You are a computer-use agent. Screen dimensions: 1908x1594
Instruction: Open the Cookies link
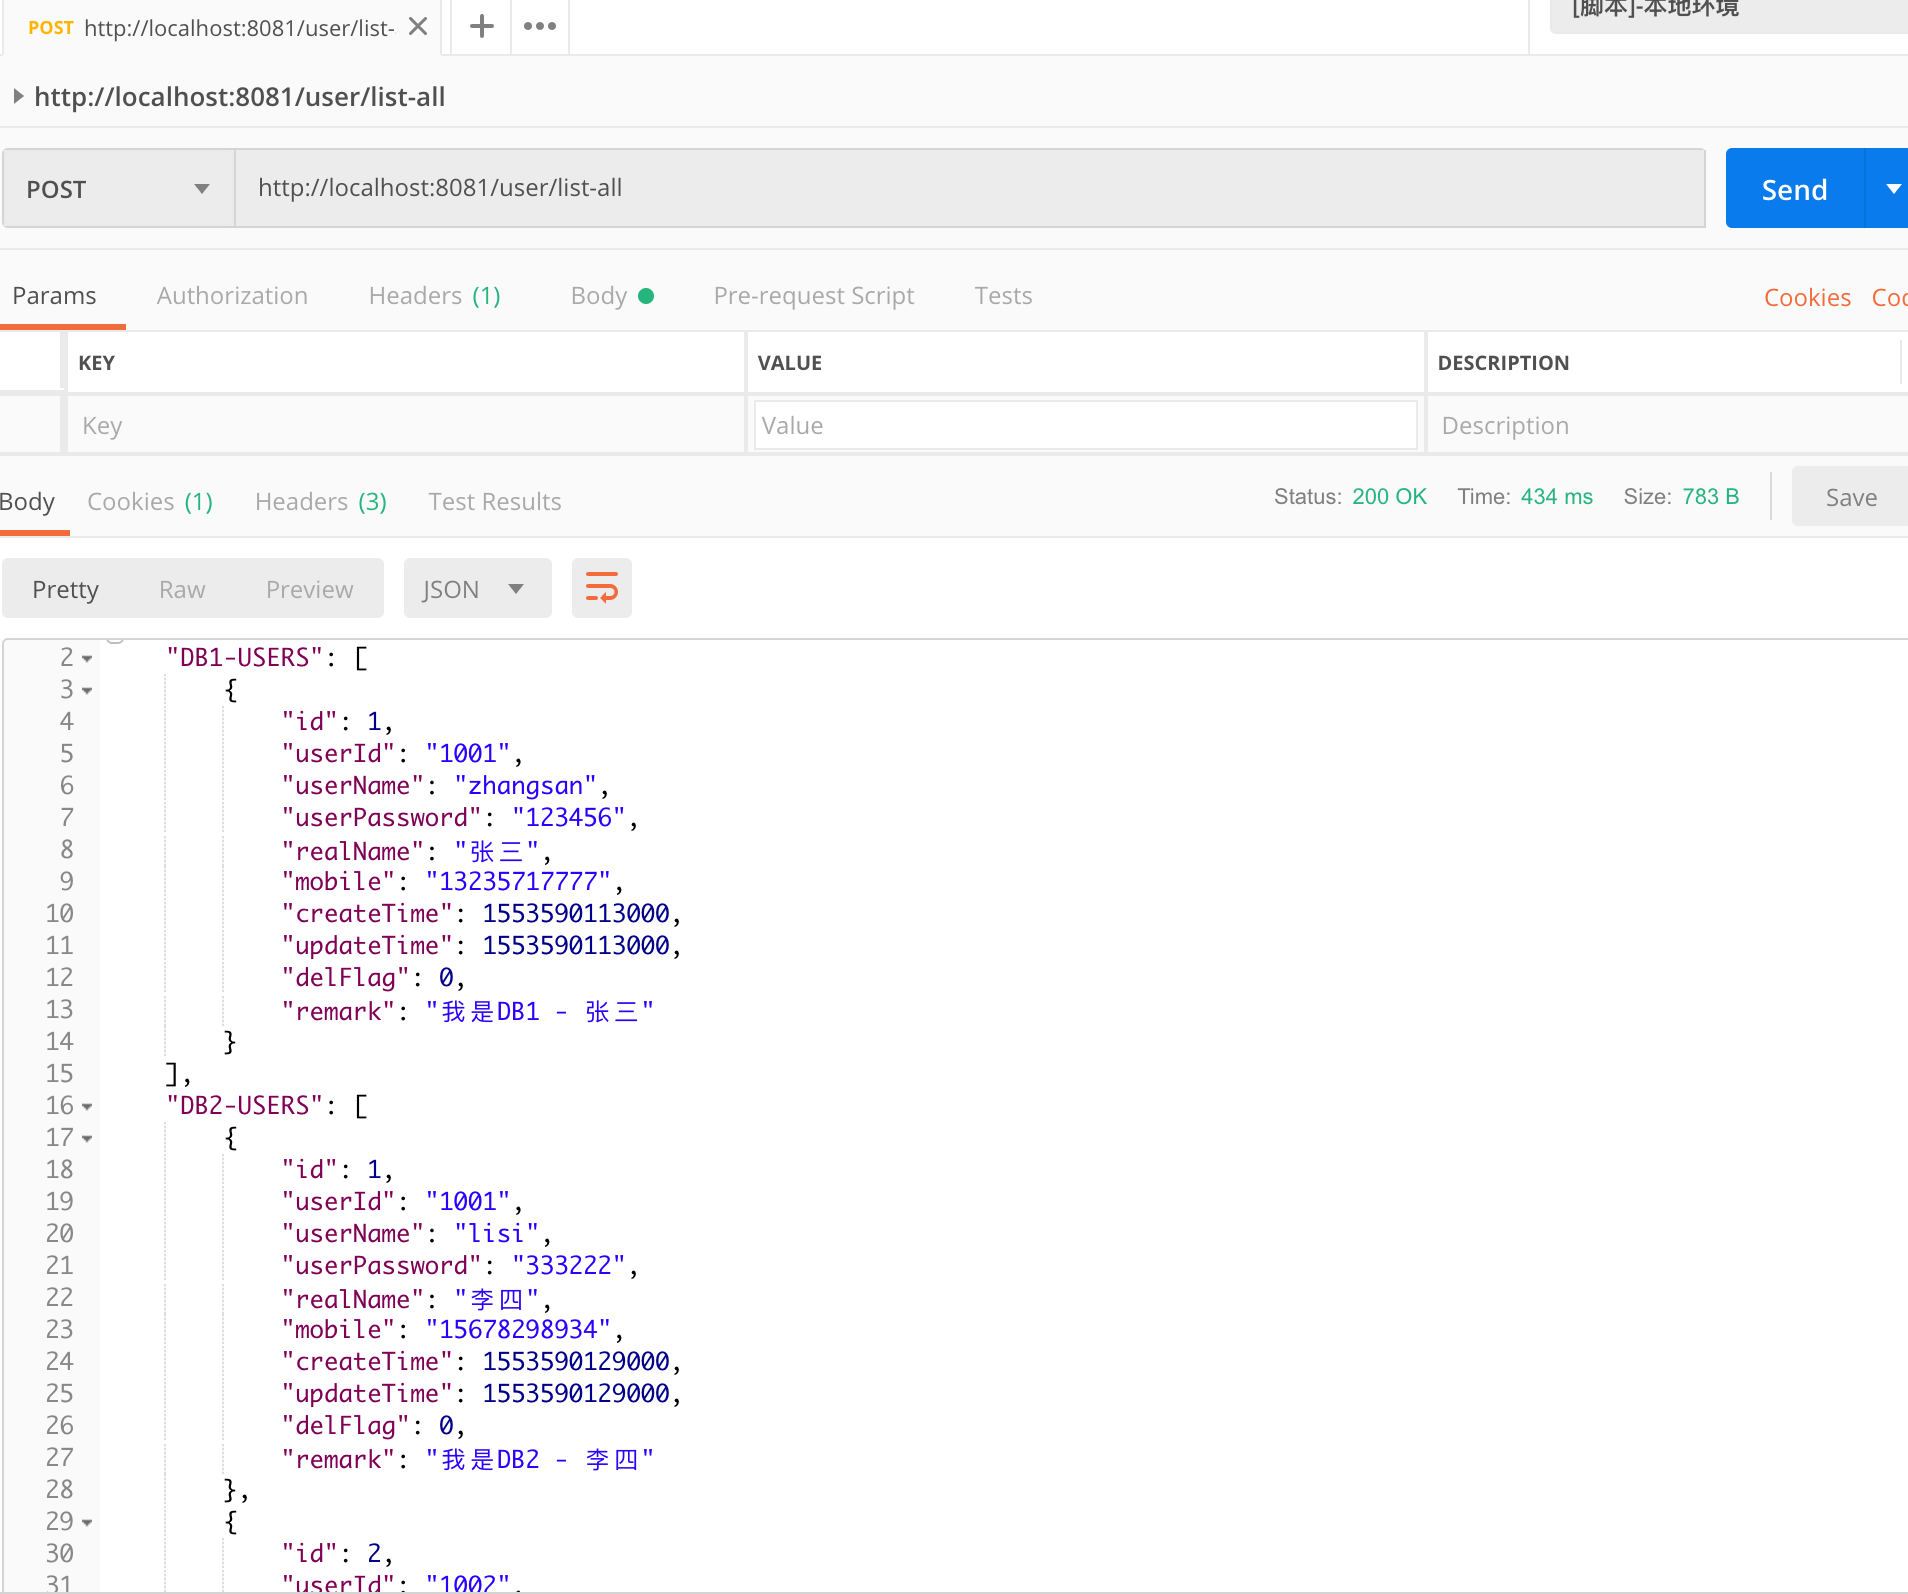1807,297
